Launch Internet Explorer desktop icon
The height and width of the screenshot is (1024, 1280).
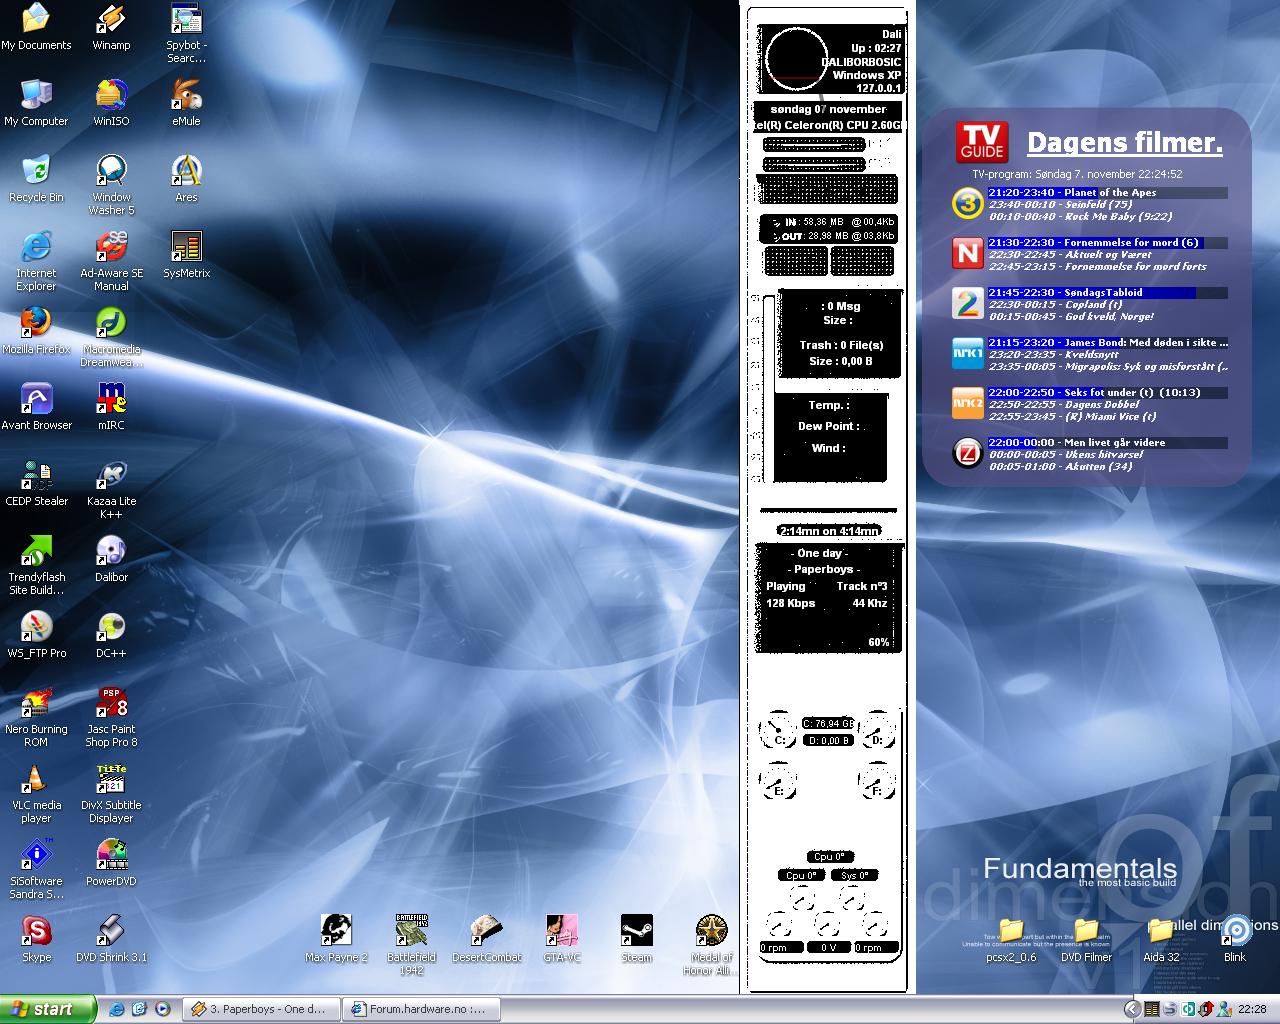[x=36, y=262]
